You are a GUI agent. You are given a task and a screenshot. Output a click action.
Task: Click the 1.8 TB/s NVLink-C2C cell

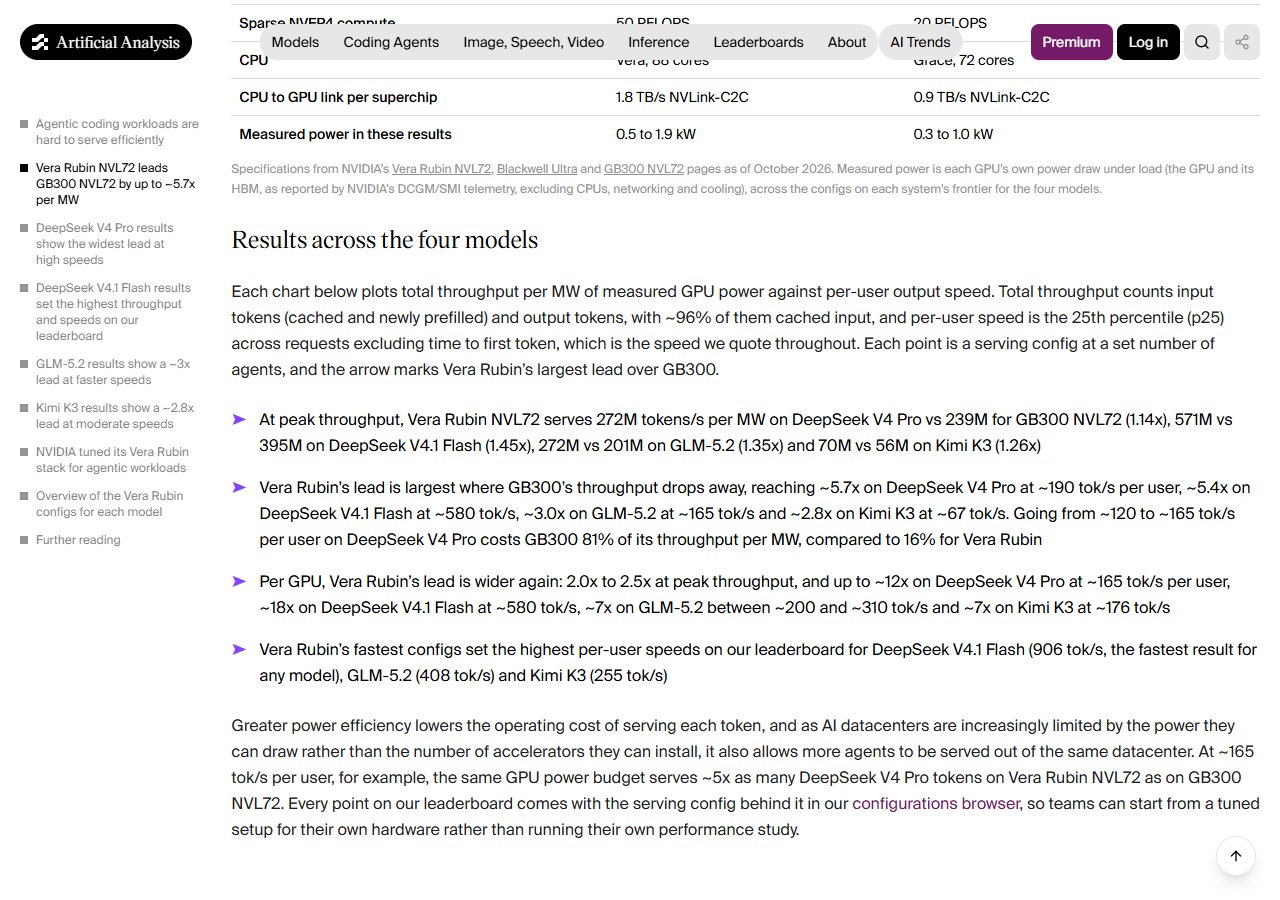[682, 97]
